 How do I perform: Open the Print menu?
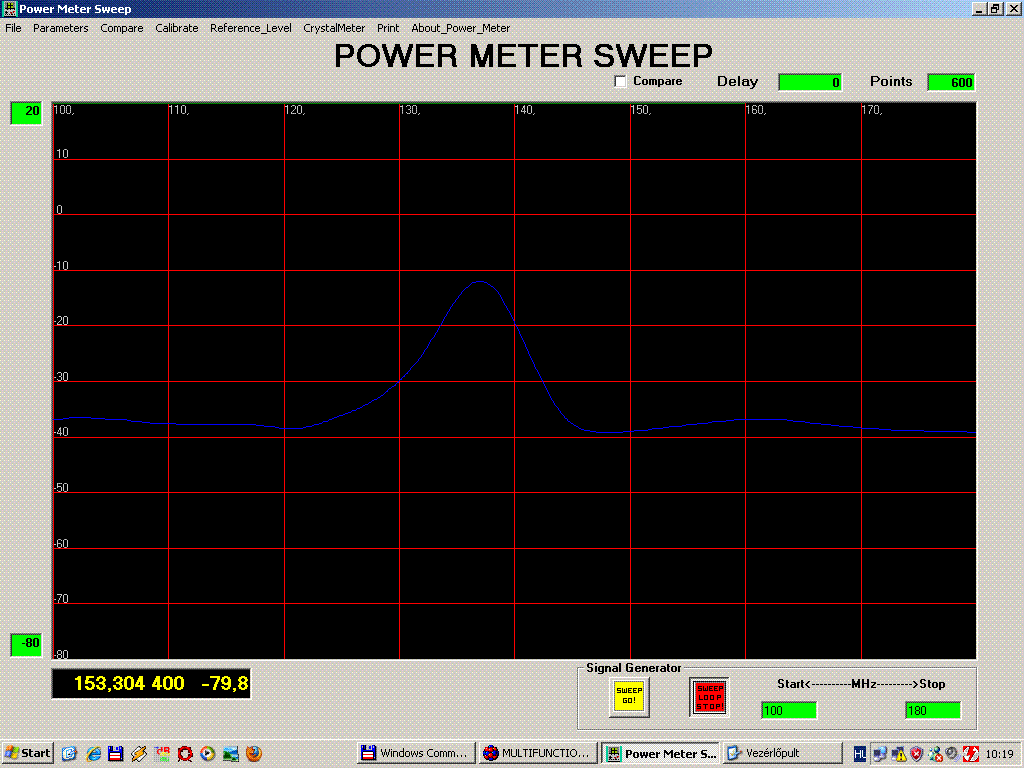(388, 28)
